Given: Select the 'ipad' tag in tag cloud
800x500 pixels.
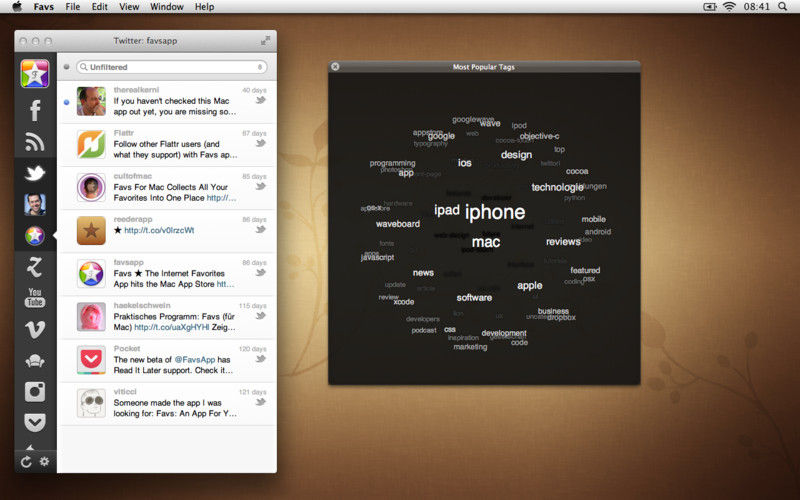Looking at the screenshot, I should coord(447,210).
